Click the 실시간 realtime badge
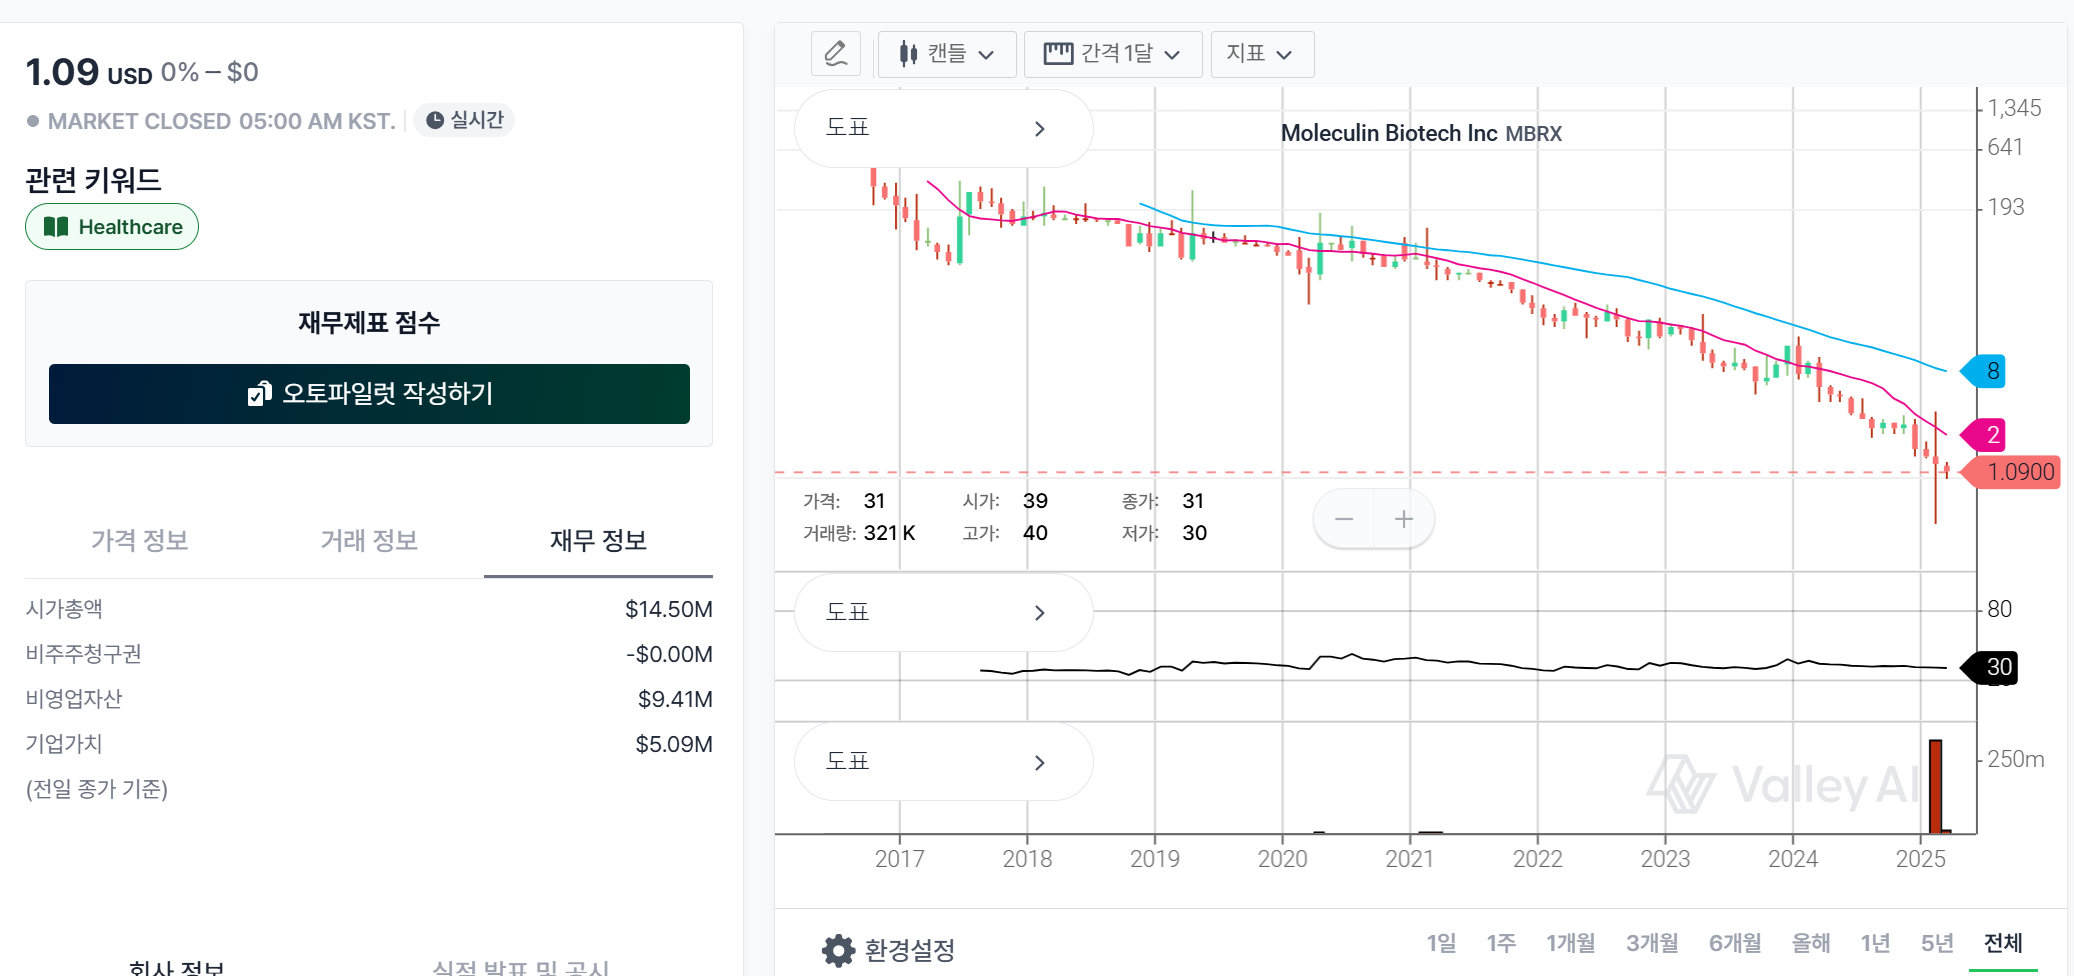The image size is (2074, 976). coord(464,120)
